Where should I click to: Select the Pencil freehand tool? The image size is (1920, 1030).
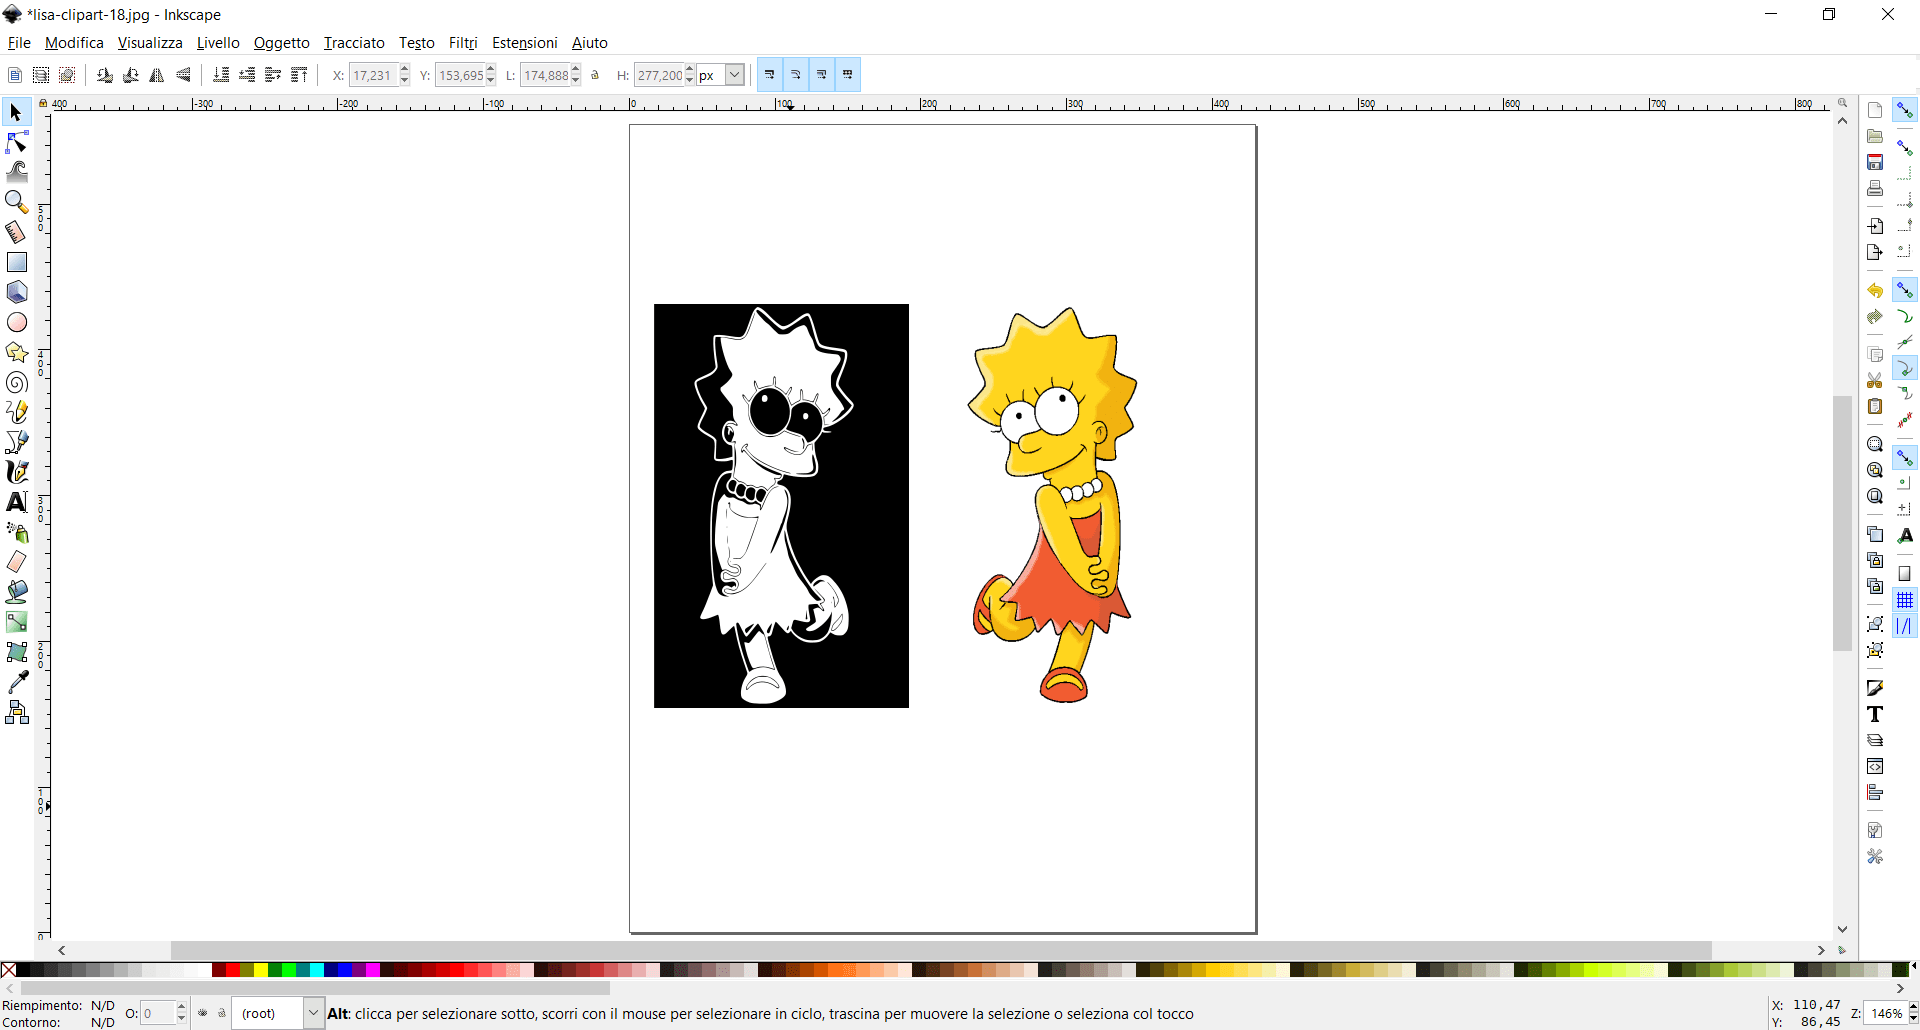click(16, 412)
